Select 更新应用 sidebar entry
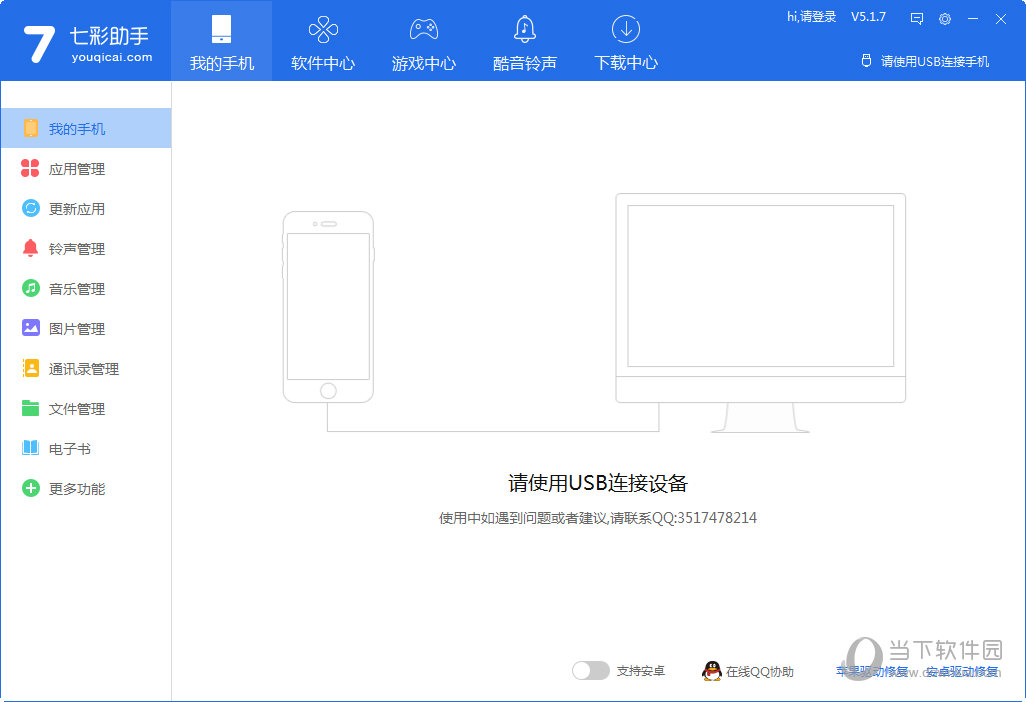 pyautogui.click(x=86, y=209)
